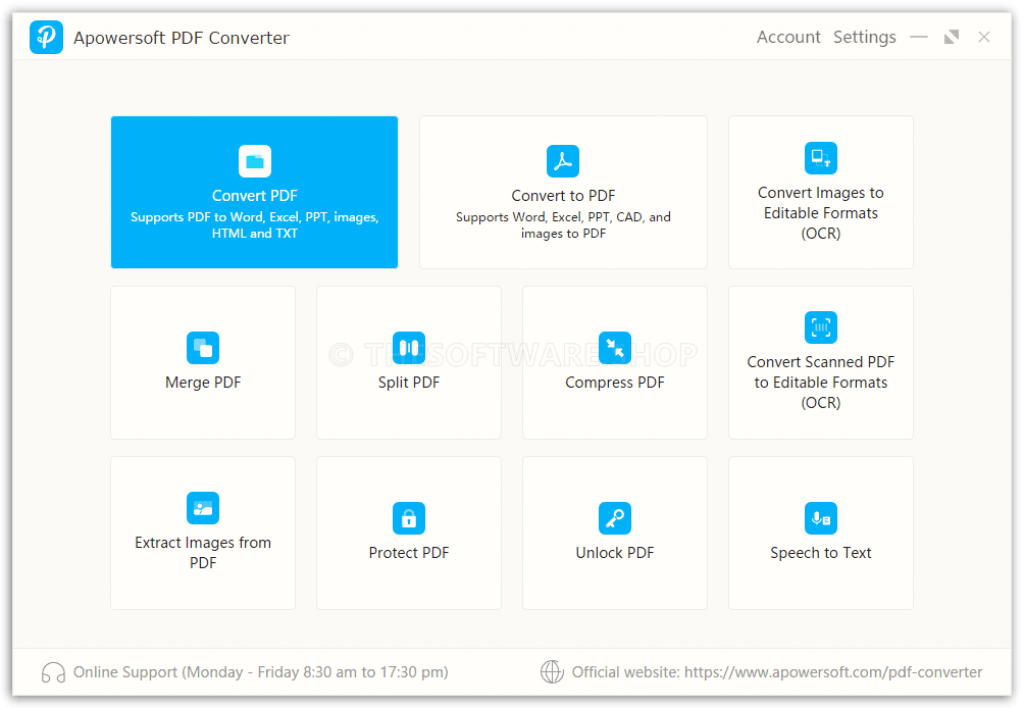Viewport: 1024px width, 708px height.
Task: Open the Split PDF label
Action: pyautogui.click(x=409, y=382)
